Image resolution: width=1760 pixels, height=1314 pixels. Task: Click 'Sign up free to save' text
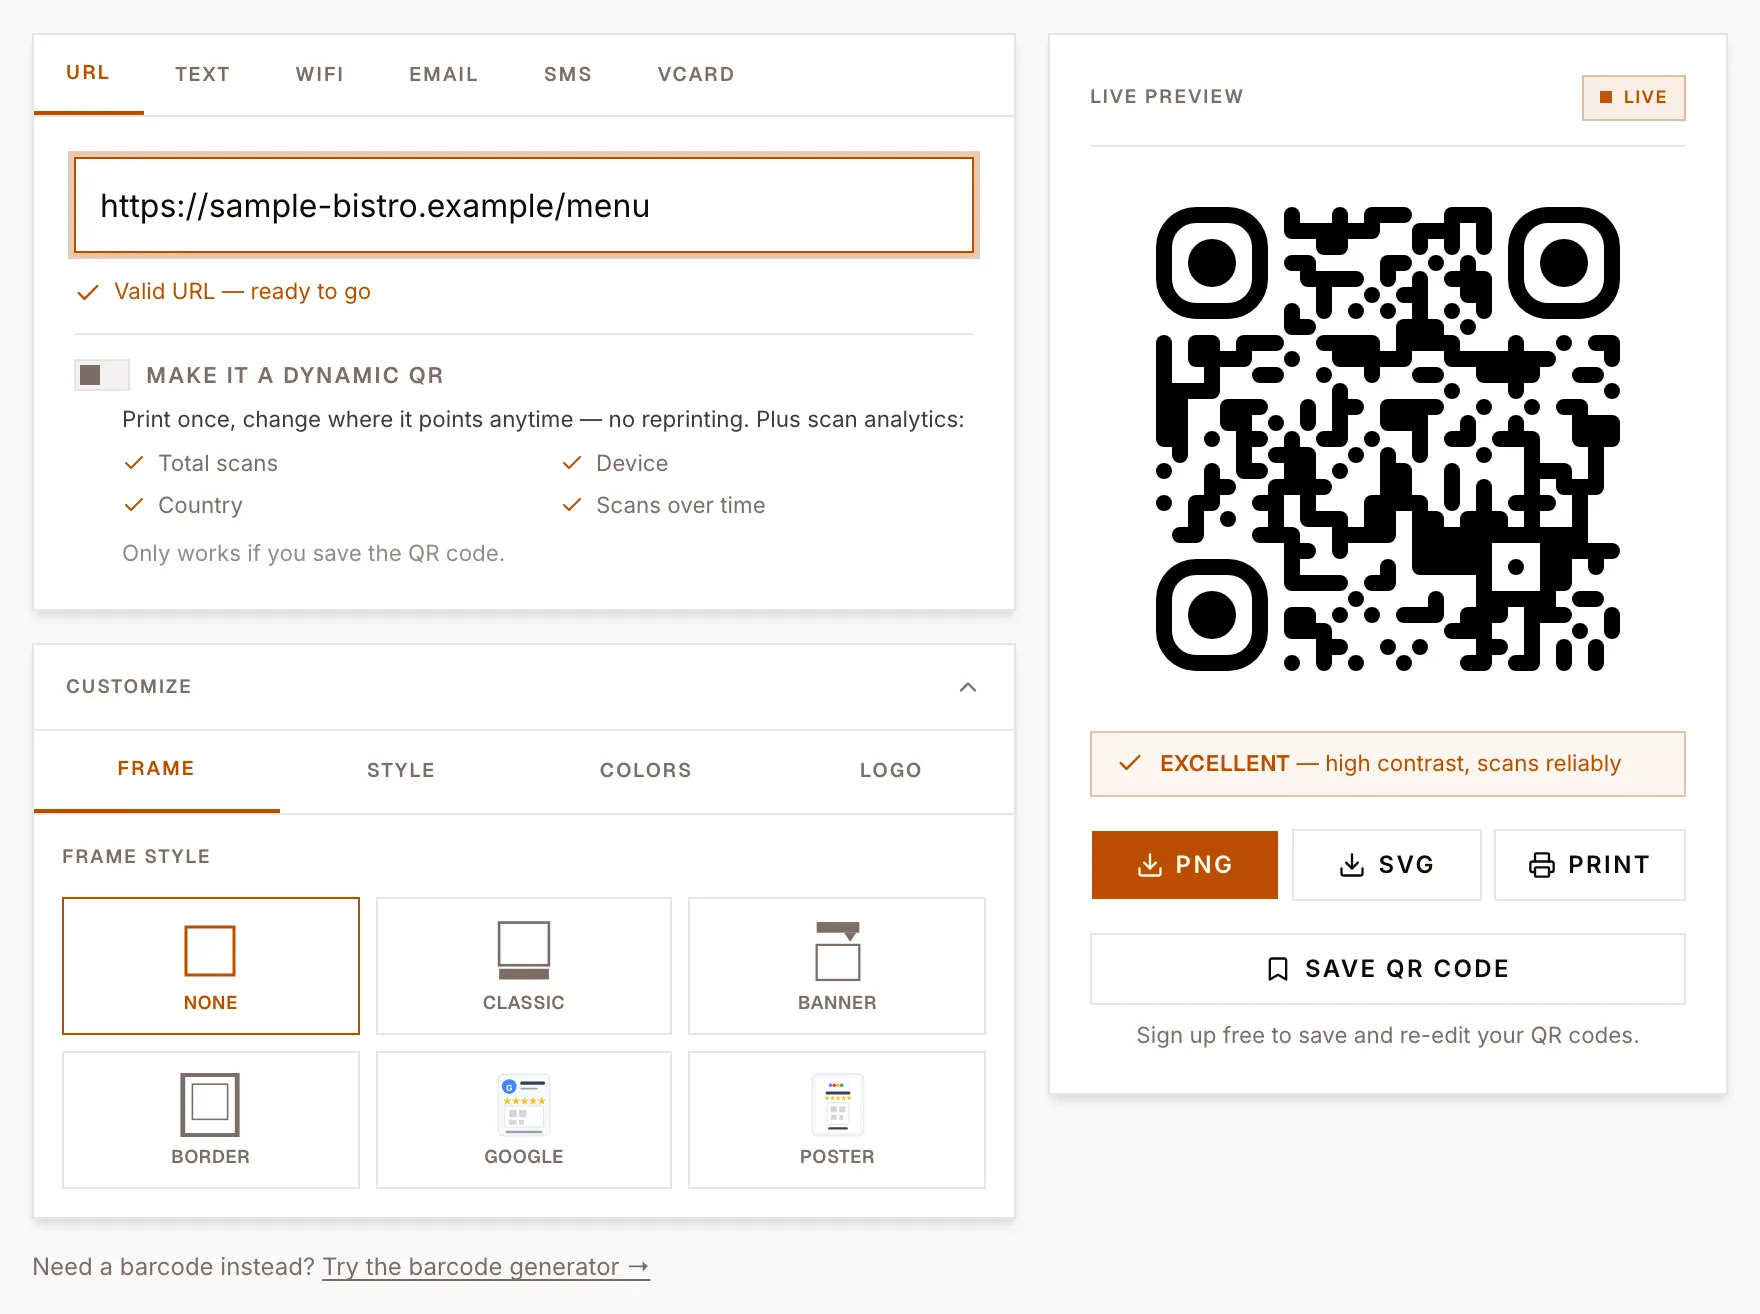pyautogui.click(x=1388, y=1035)
